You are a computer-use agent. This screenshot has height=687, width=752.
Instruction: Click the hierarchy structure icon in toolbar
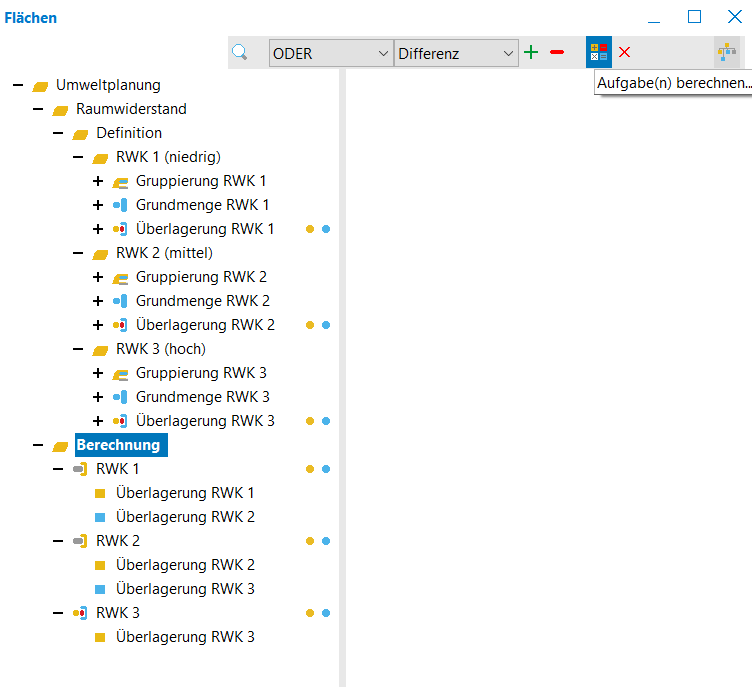(x=727, y=53)
